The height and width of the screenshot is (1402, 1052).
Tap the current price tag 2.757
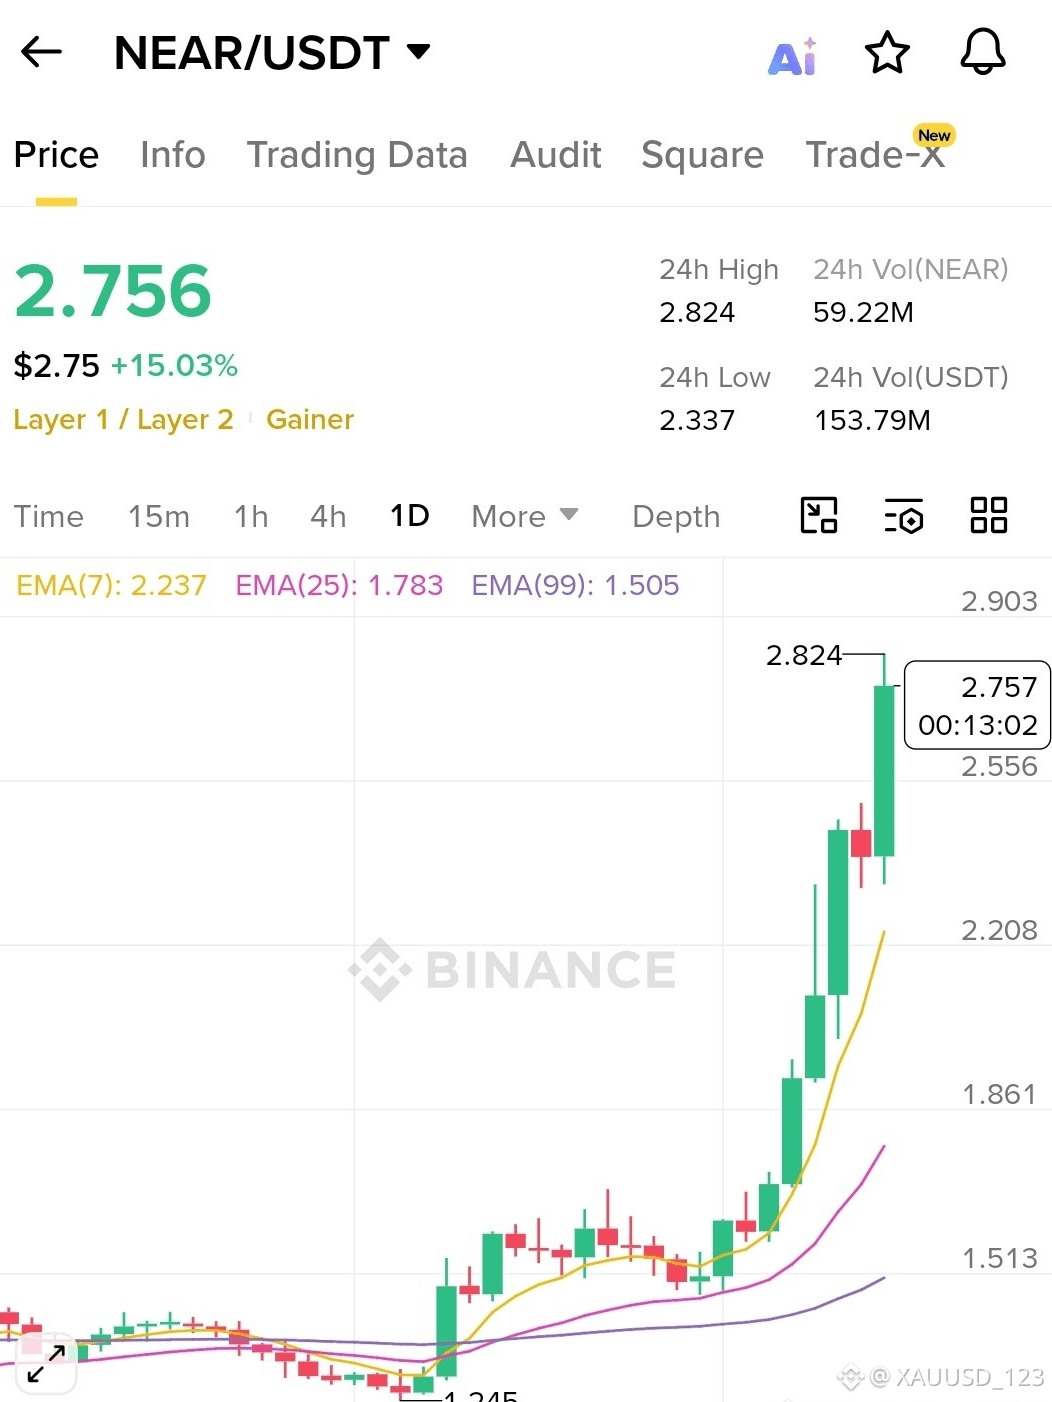977,705
